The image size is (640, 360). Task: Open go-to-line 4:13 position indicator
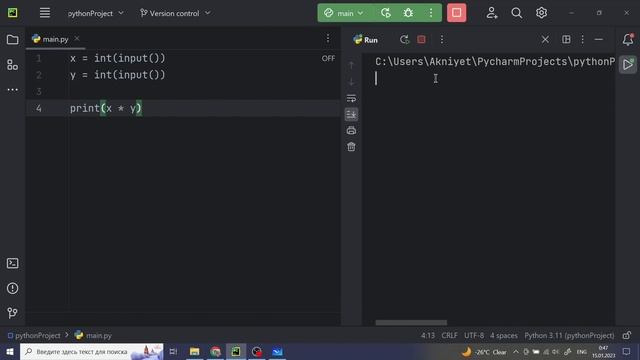tap(428, 336)
